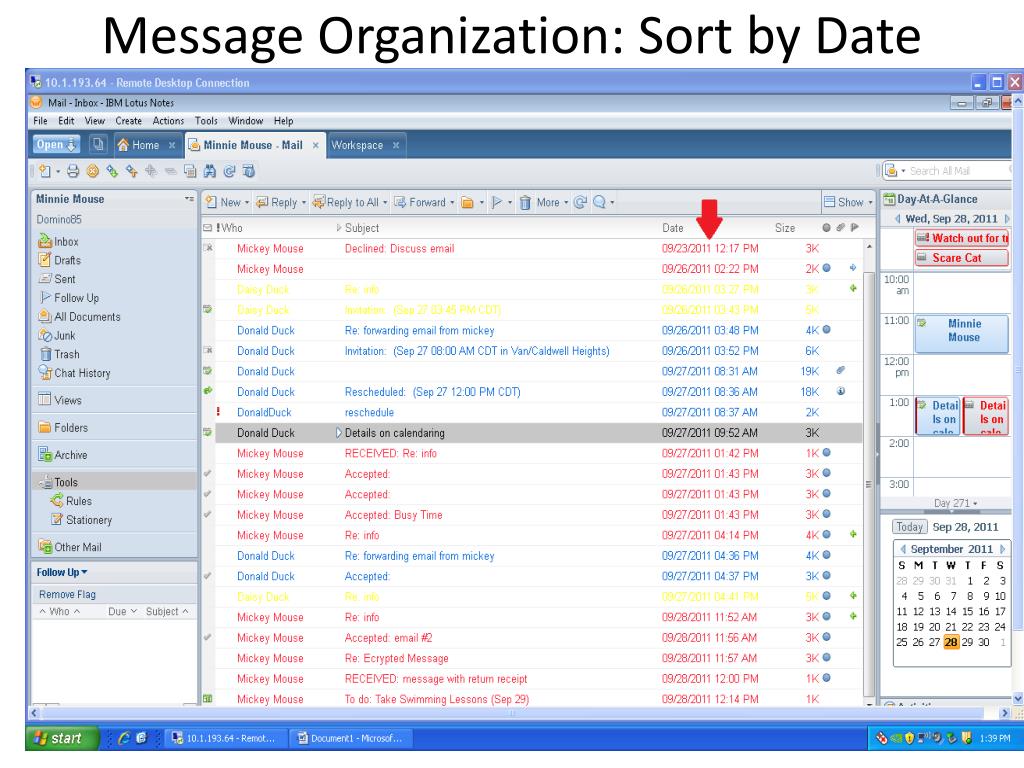Open All Documents view
This screenshot has width=1024, height=768.
80,317
